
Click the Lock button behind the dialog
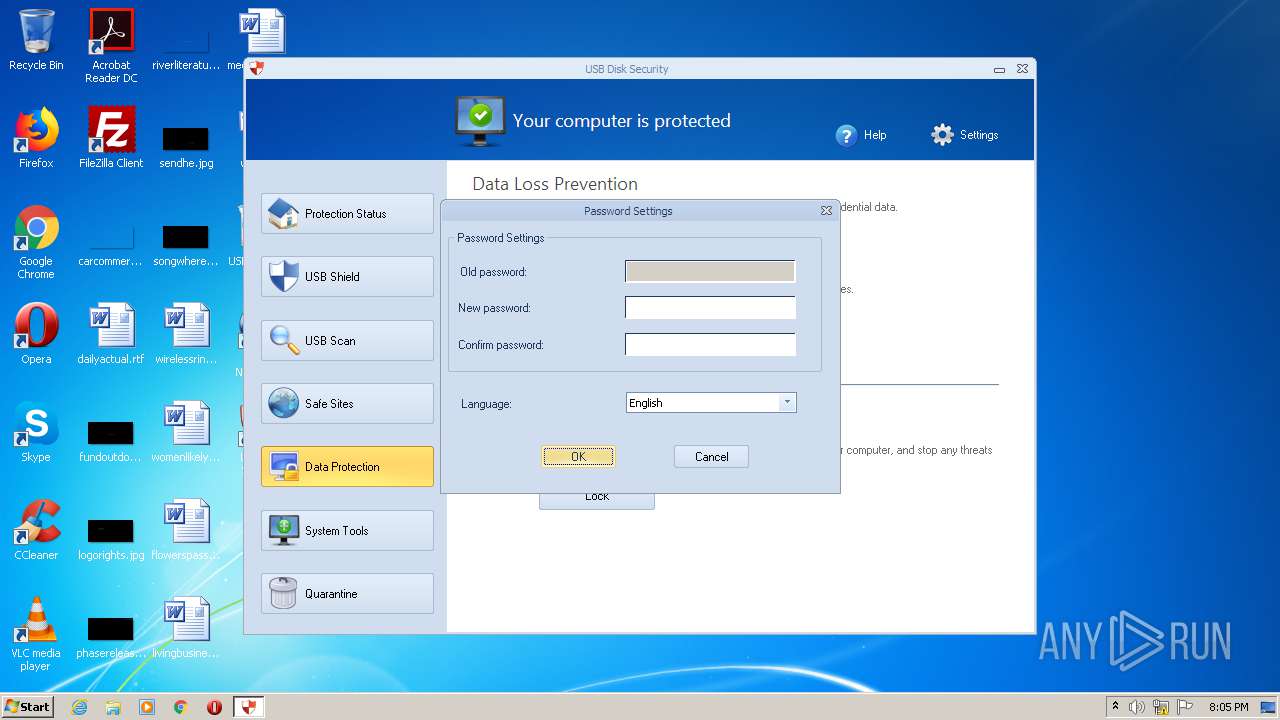click(x=597, y=499)
